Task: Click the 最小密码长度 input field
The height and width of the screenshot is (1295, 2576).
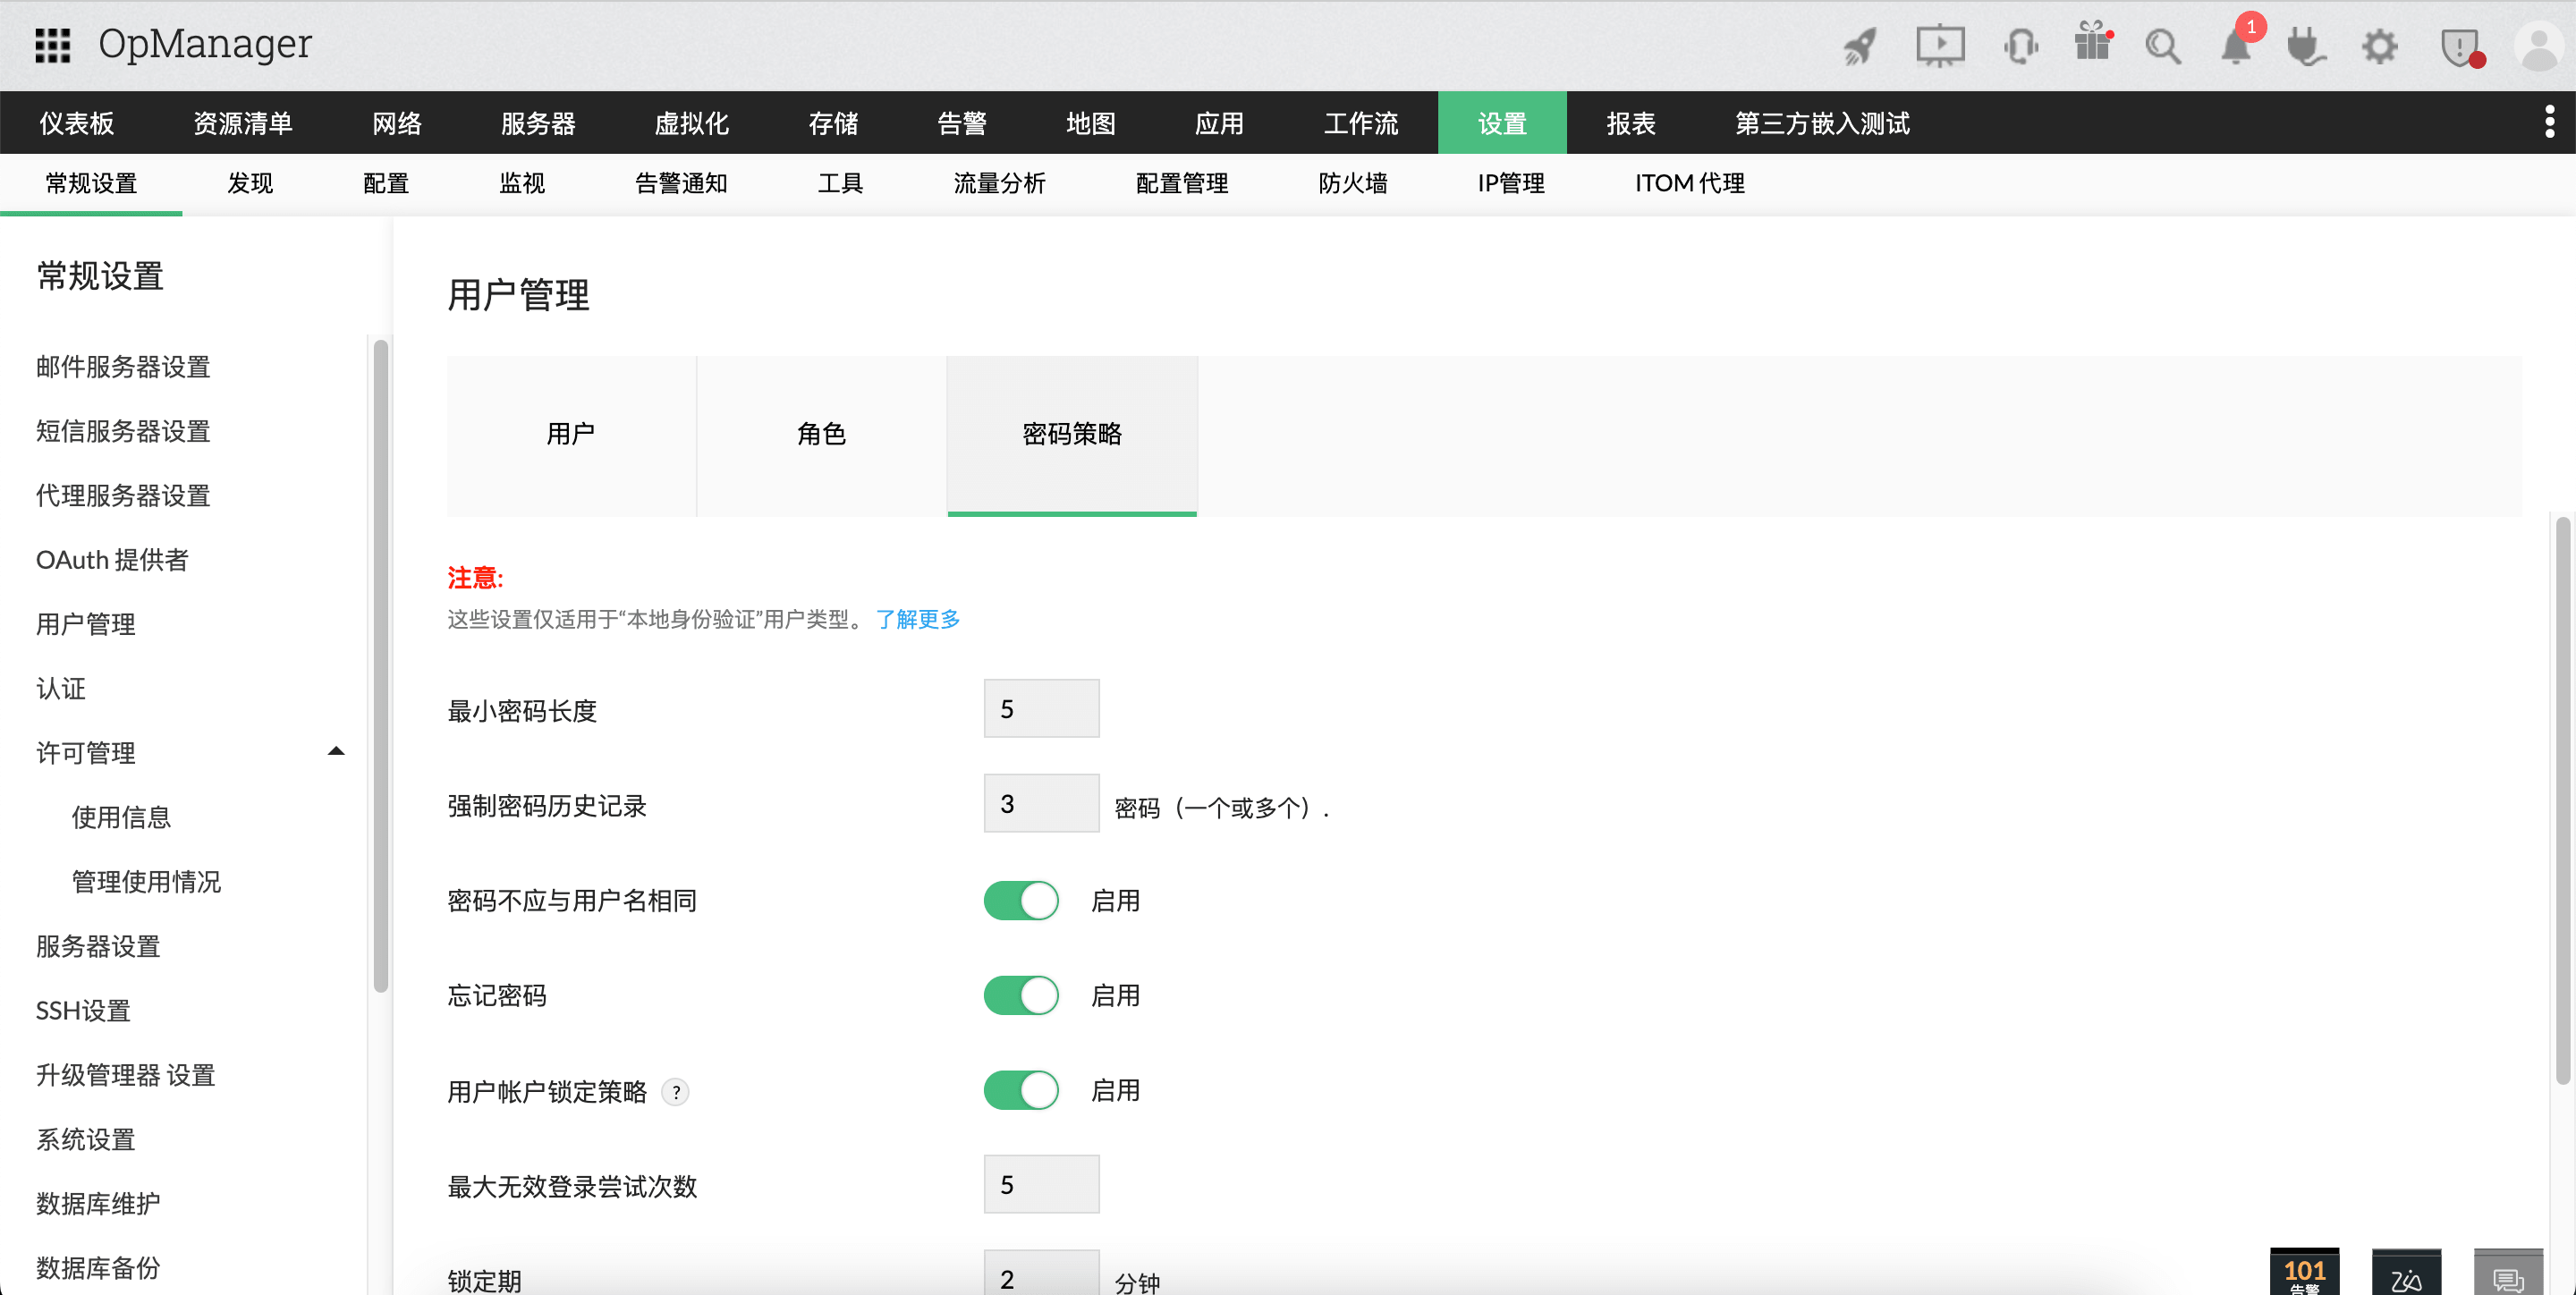Action: pyautogui.click(x=1041, y=708)
